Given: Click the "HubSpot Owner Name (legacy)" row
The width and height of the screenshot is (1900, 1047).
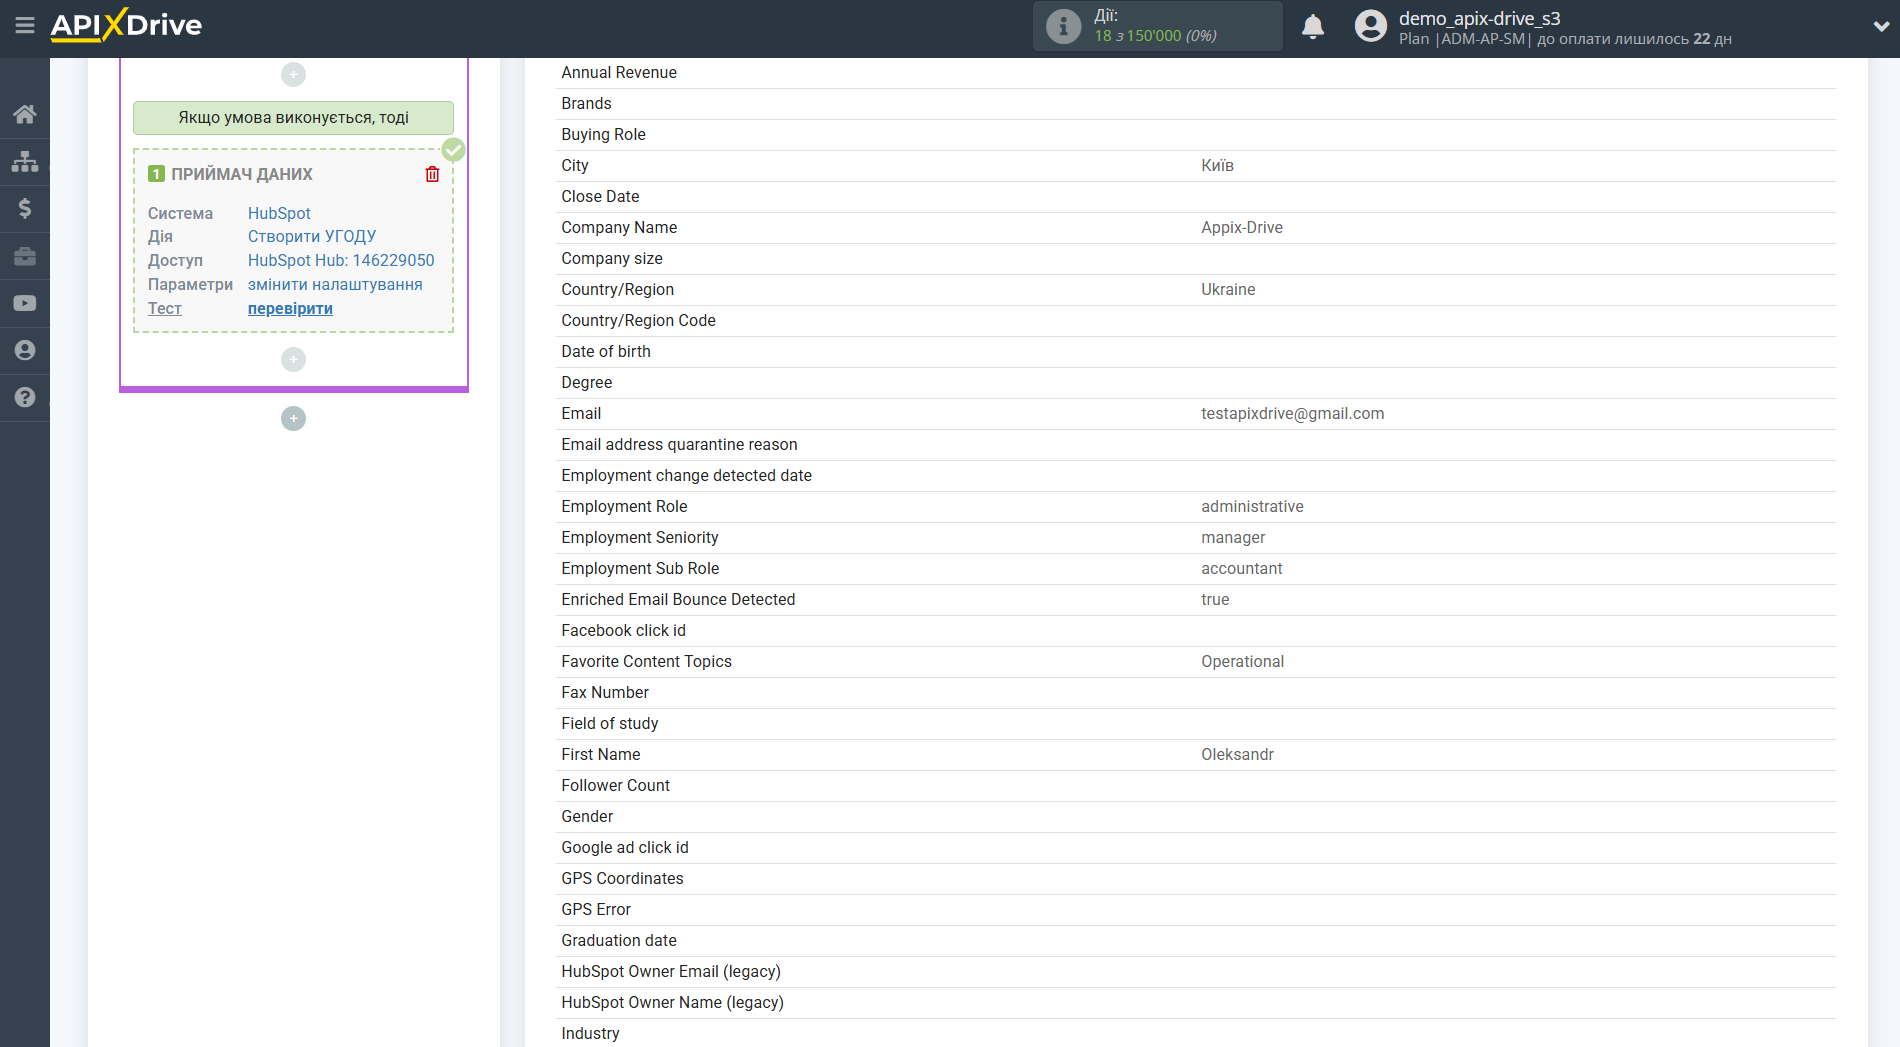Looking at the screenshot, I should [1196, 1002].
